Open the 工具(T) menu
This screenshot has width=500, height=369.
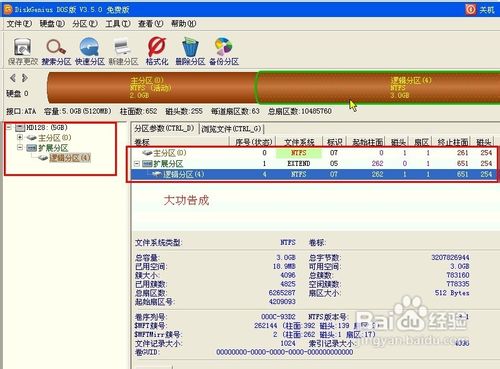pos(118,24)
